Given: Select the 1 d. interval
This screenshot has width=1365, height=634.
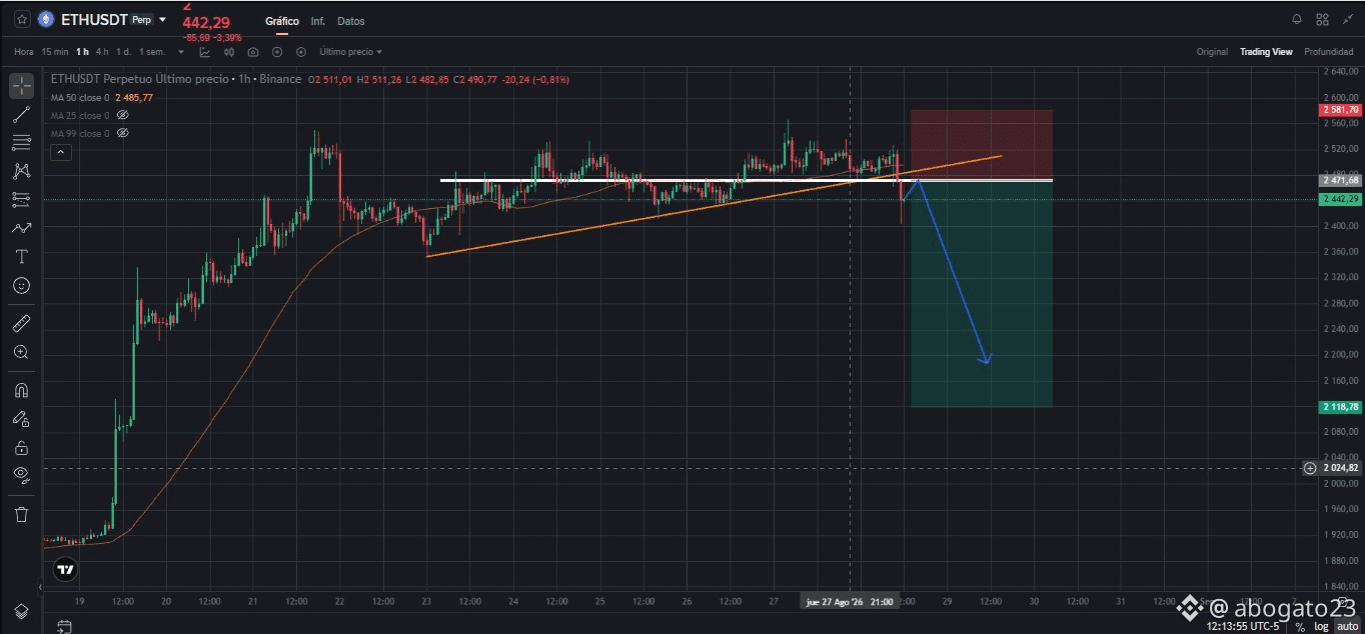Looking at the screenshot, I should (x=123, y=52).
